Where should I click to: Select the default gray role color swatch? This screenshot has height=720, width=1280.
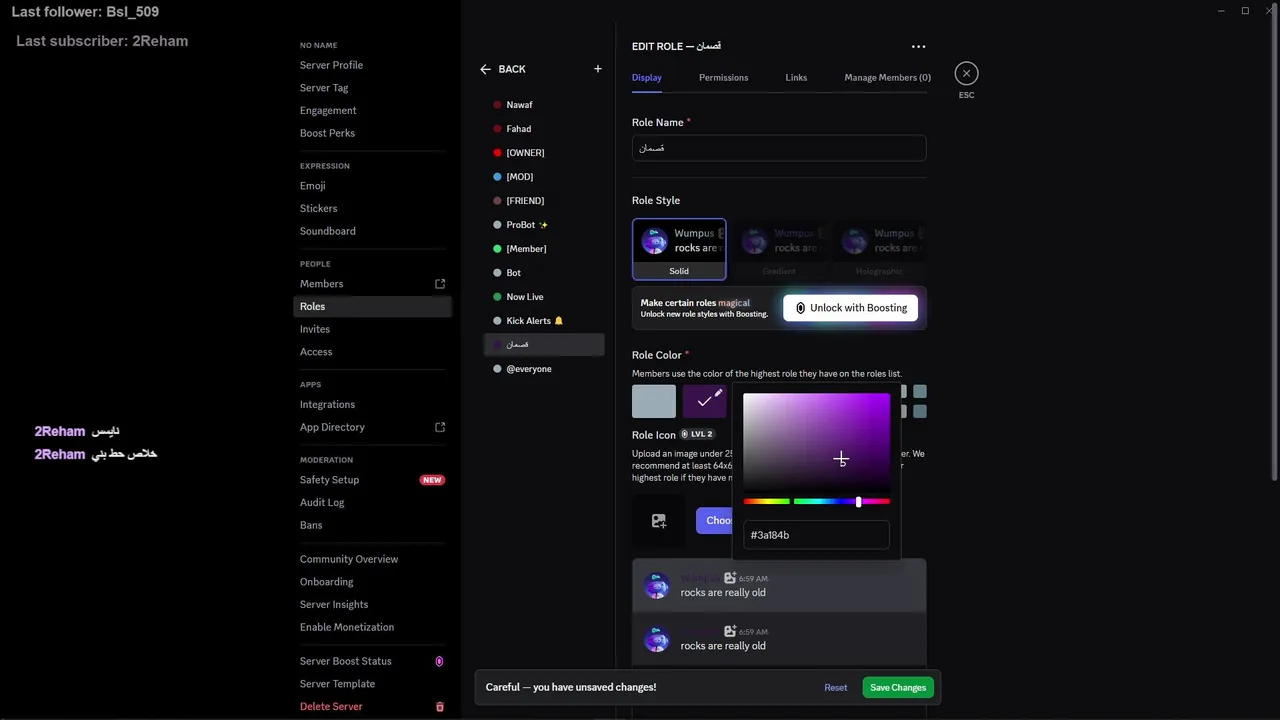tap(654, 401)
